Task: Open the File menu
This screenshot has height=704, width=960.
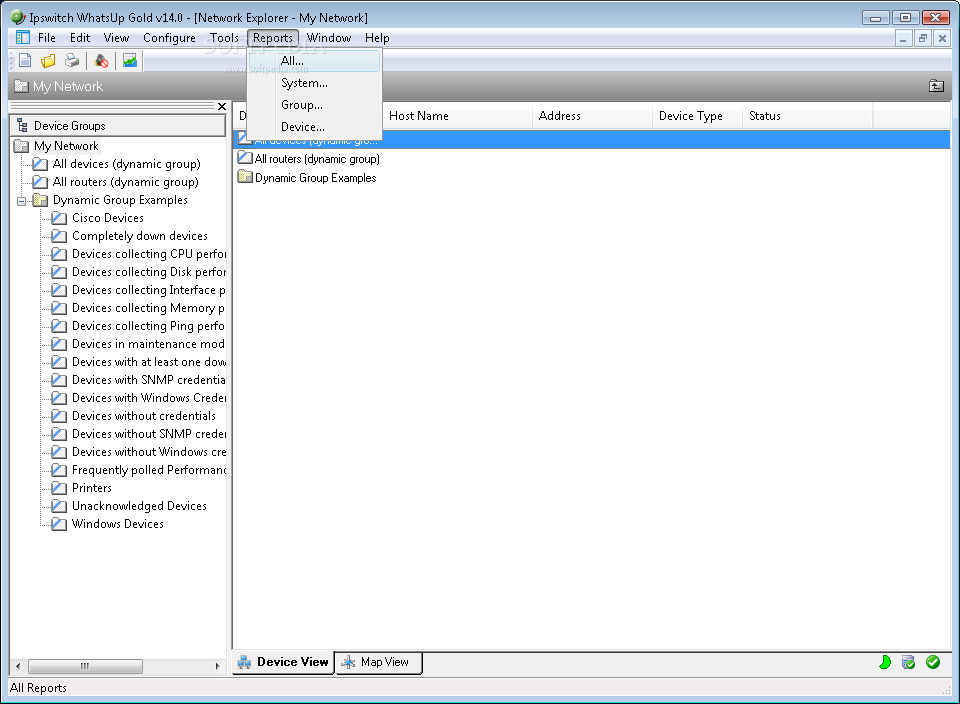Action: [47, 37]
